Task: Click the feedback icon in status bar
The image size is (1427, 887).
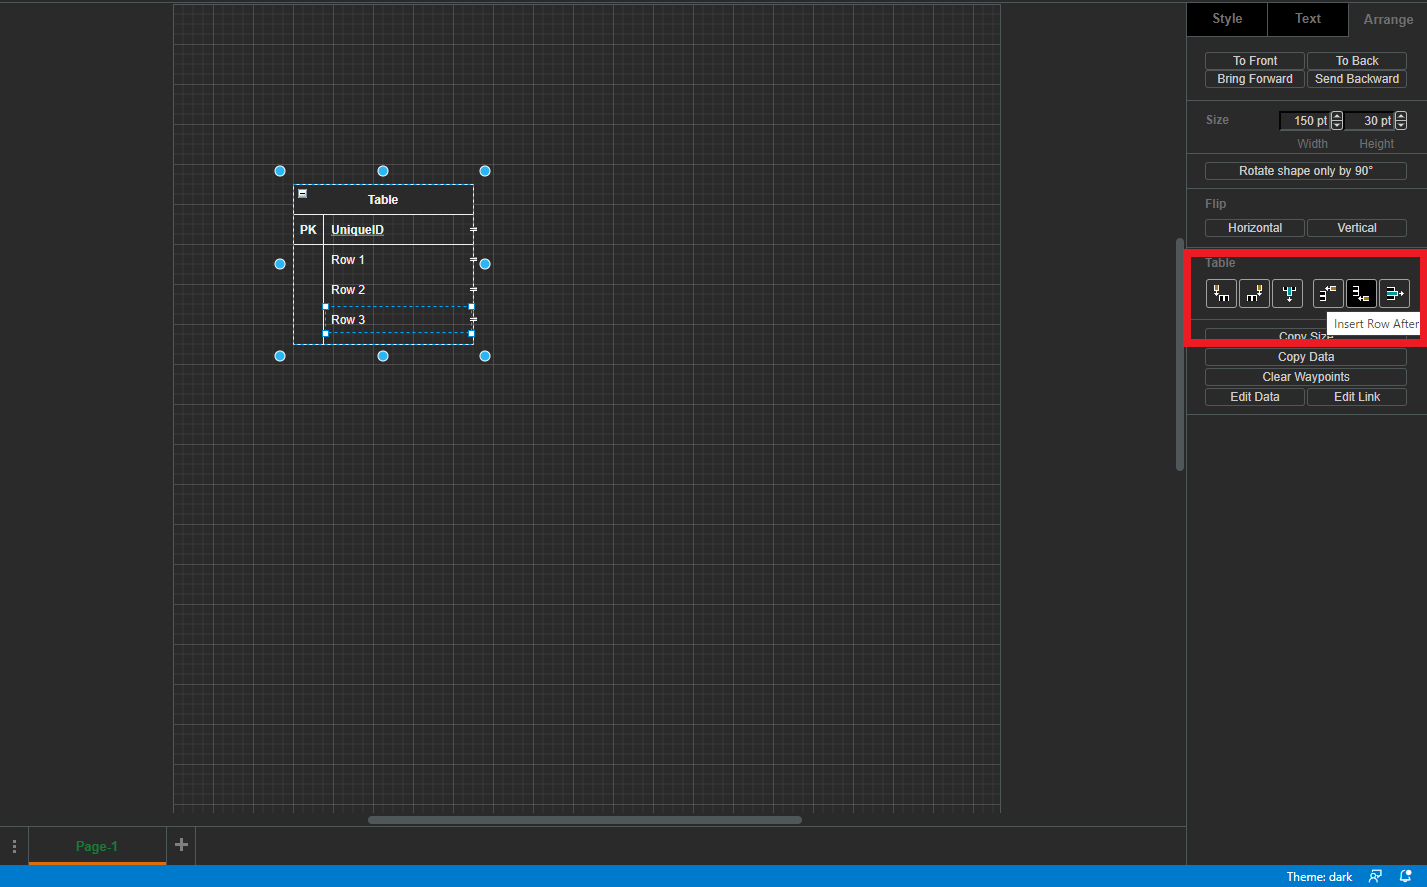Action: coord(1376,876)
